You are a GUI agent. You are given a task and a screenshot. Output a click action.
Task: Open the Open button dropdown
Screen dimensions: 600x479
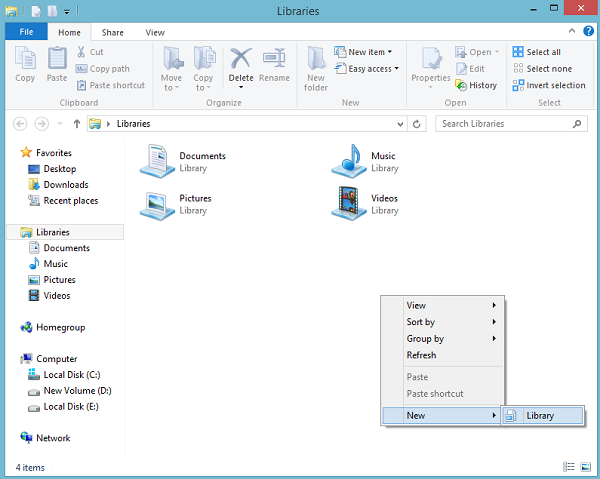click(497, 52)
